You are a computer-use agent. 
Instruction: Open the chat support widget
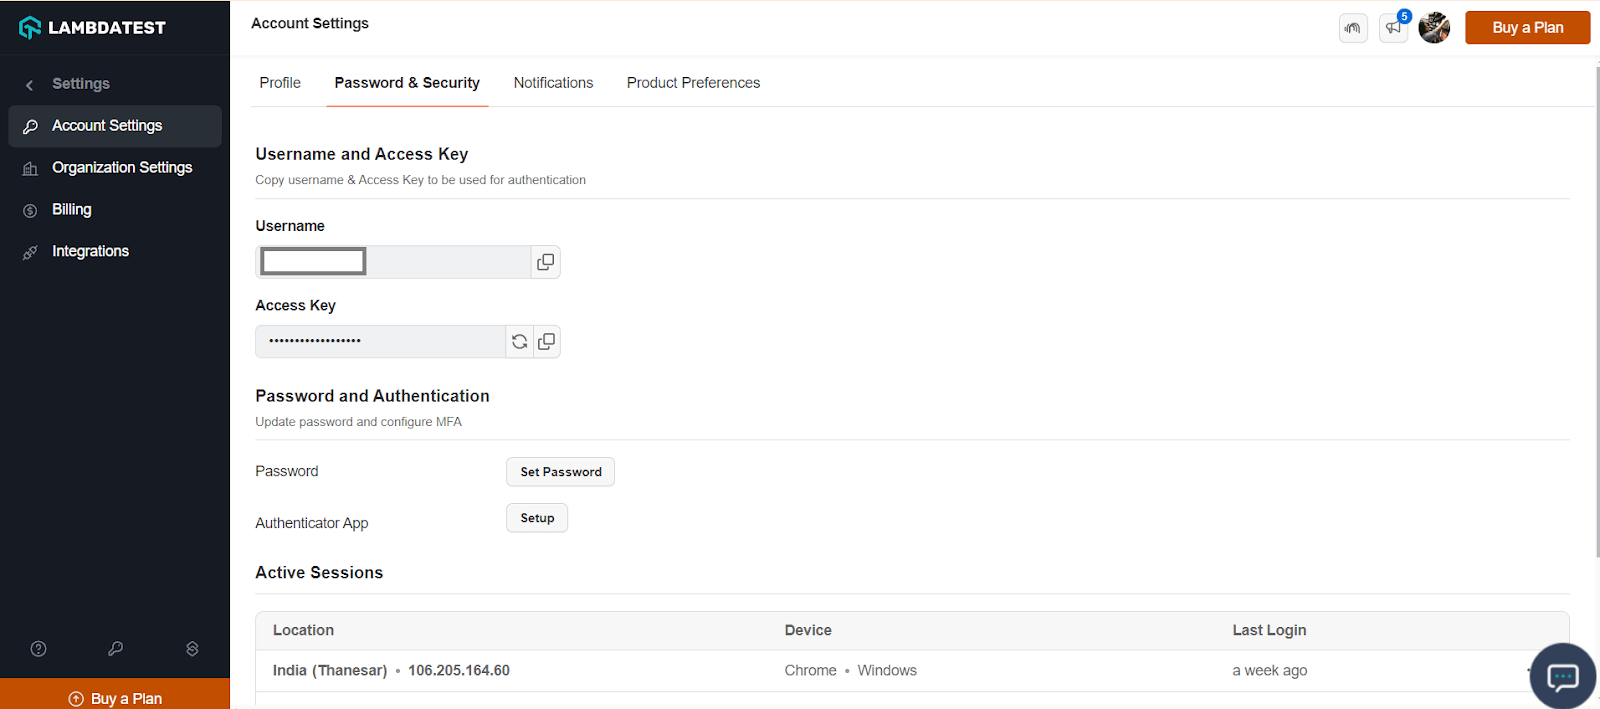click(x=1562, y=676)
